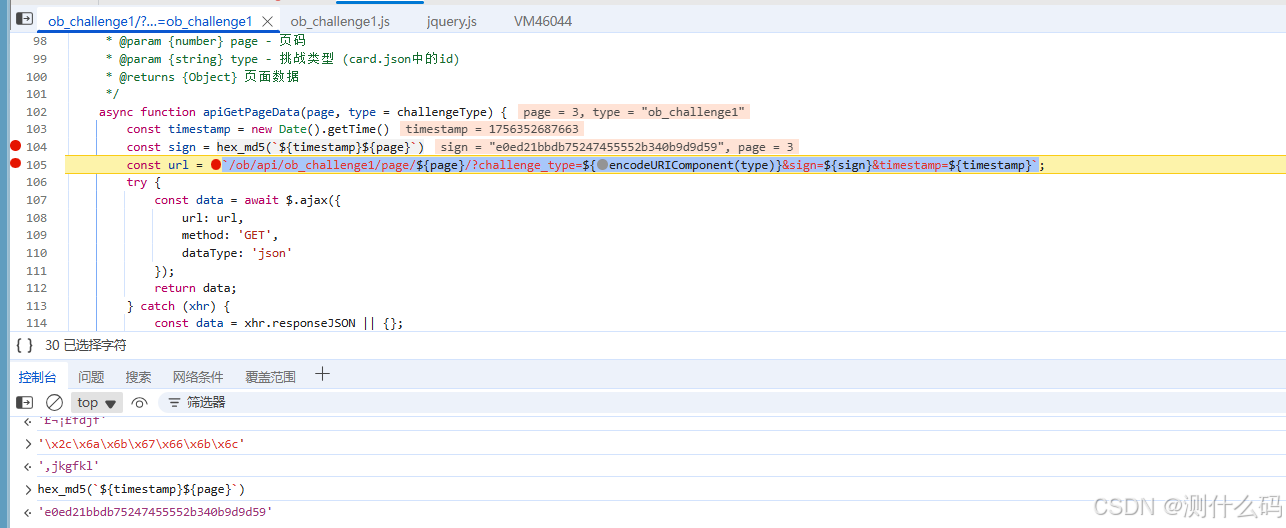Image resolution: width=1286 pixels, height=528 pixels.
Task: Set a breakpoint on line 103
Action: [x=37, y=129]
